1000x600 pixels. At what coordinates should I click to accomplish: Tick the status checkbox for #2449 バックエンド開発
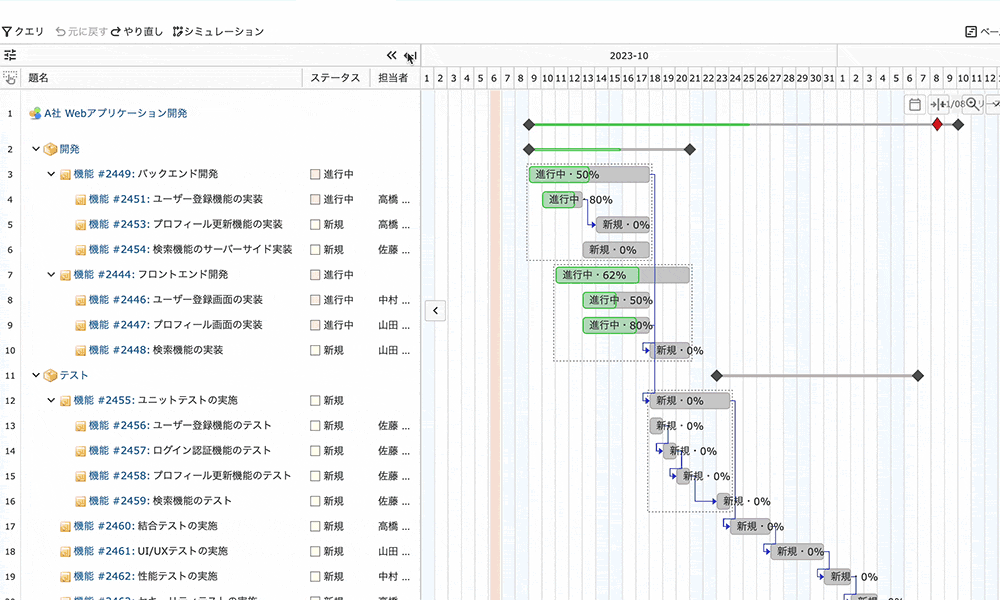(315, 174)
